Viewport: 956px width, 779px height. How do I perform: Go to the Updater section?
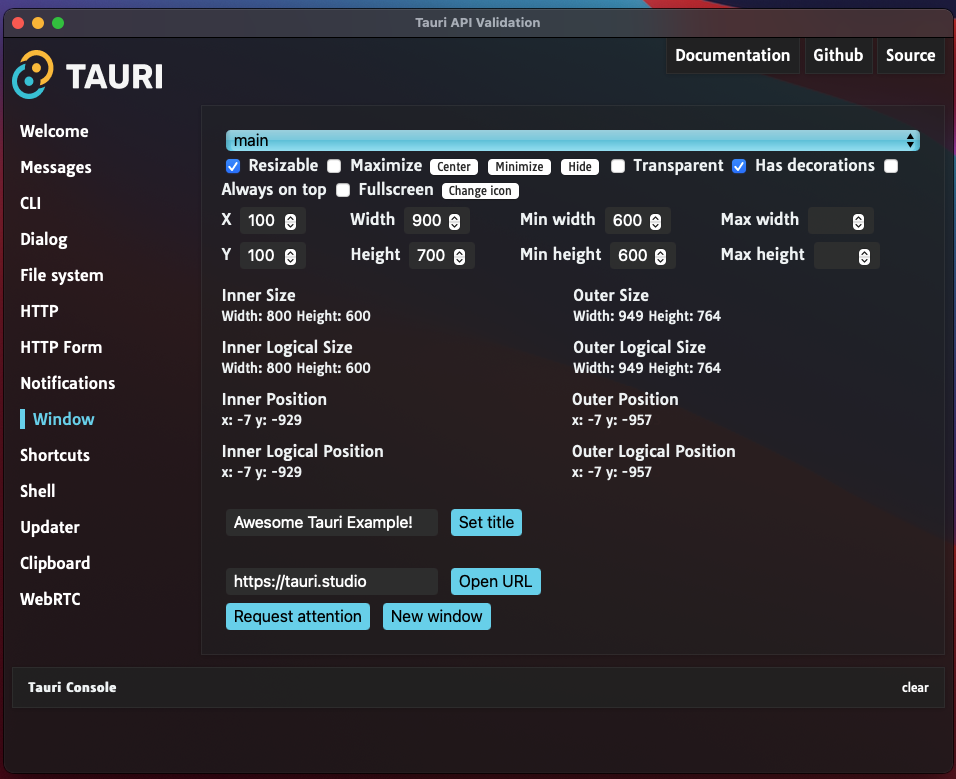[x=50, y=527]
